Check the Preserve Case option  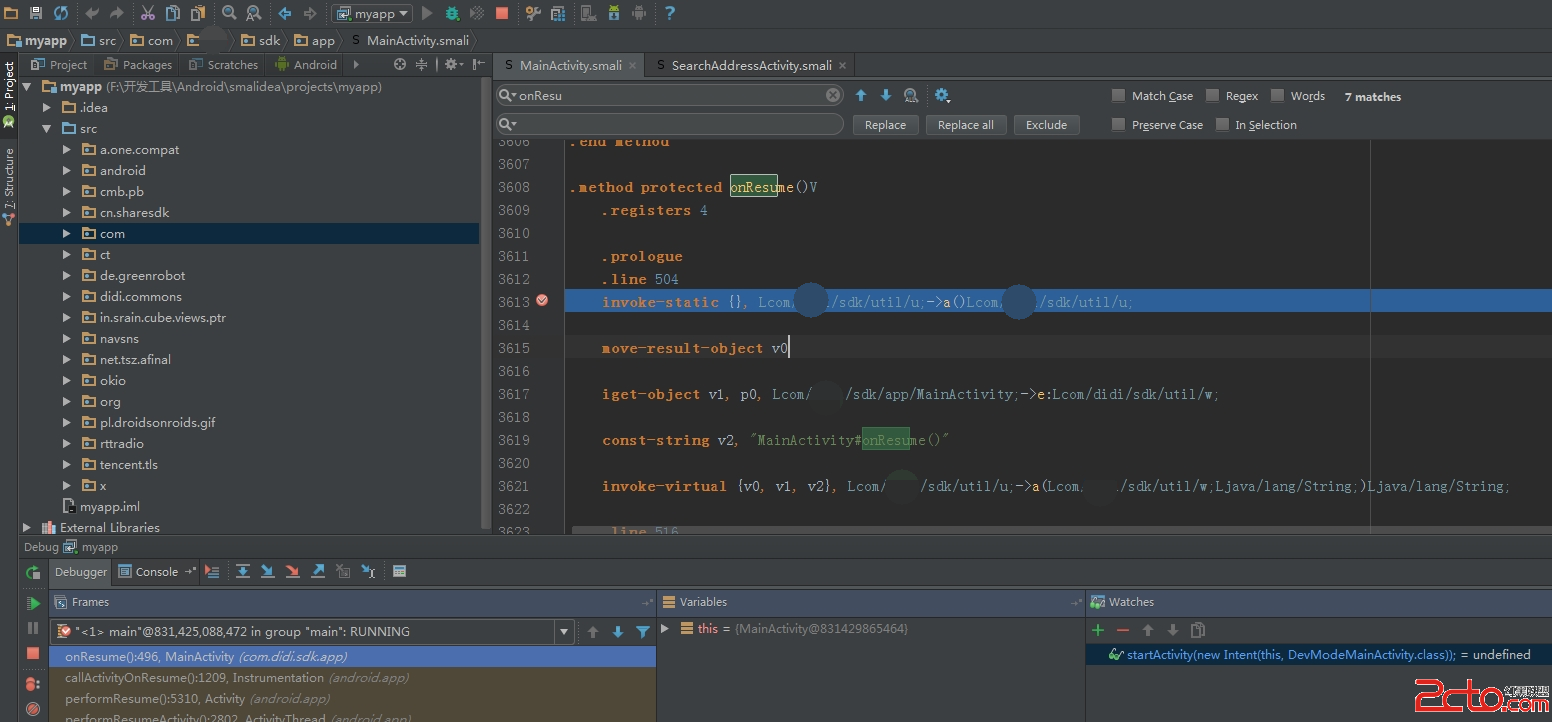click(1118, 125)
